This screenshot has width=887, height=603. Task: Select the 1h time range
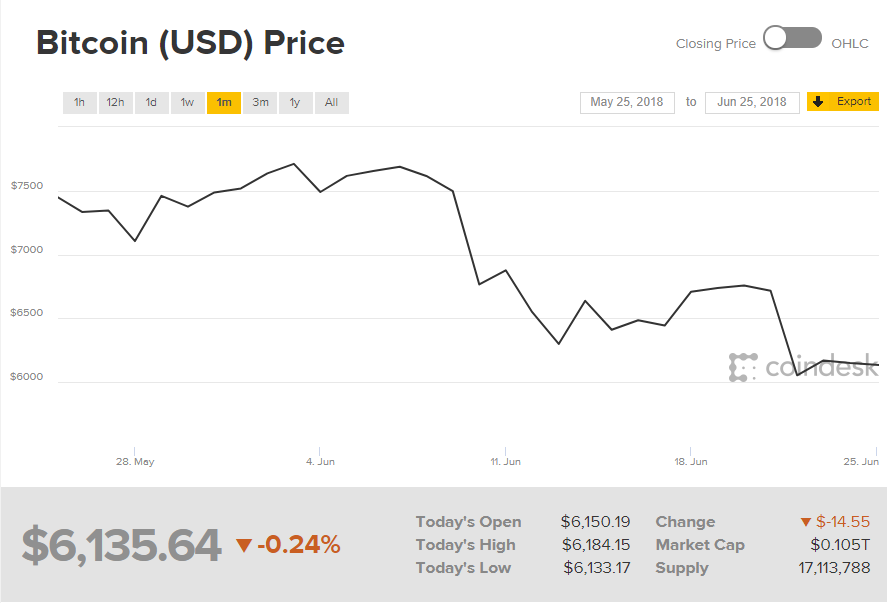[x=80, y=103]
